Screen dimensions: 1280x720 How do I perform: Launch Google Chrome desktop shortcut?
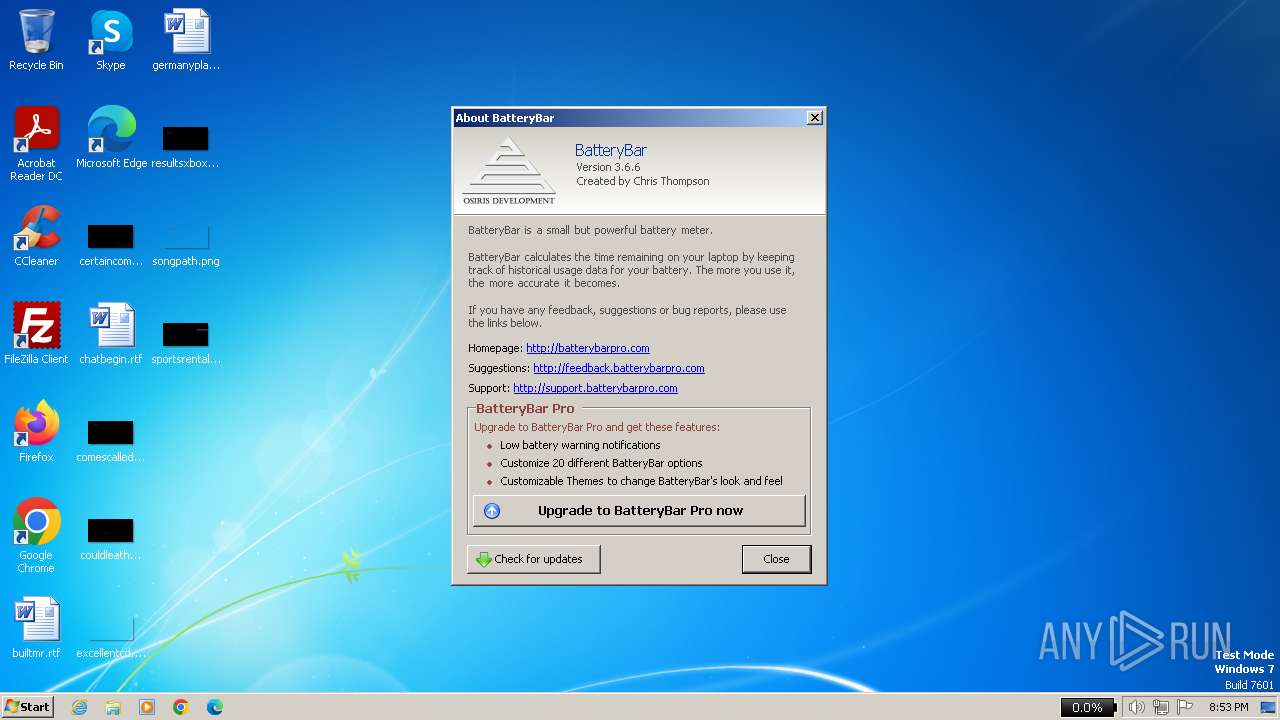coord(36,536)
